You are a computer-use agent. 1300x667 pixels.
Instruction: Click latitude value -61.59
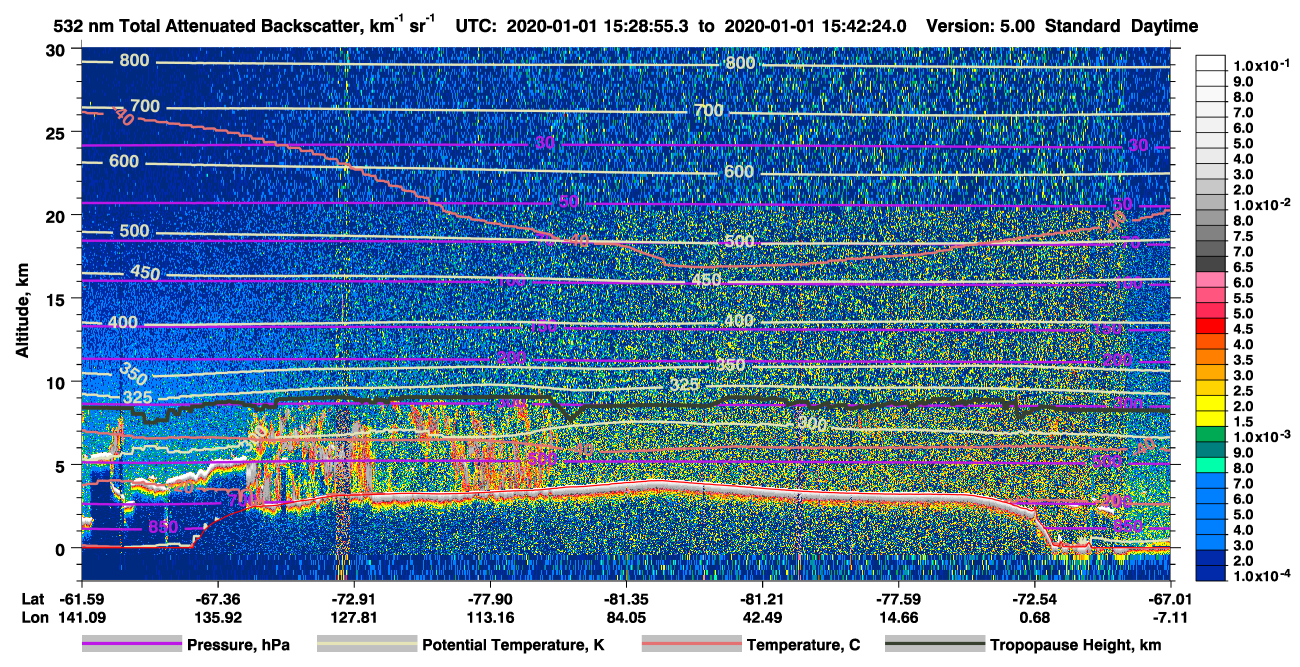pyautogui.click(x=81, y=599)
